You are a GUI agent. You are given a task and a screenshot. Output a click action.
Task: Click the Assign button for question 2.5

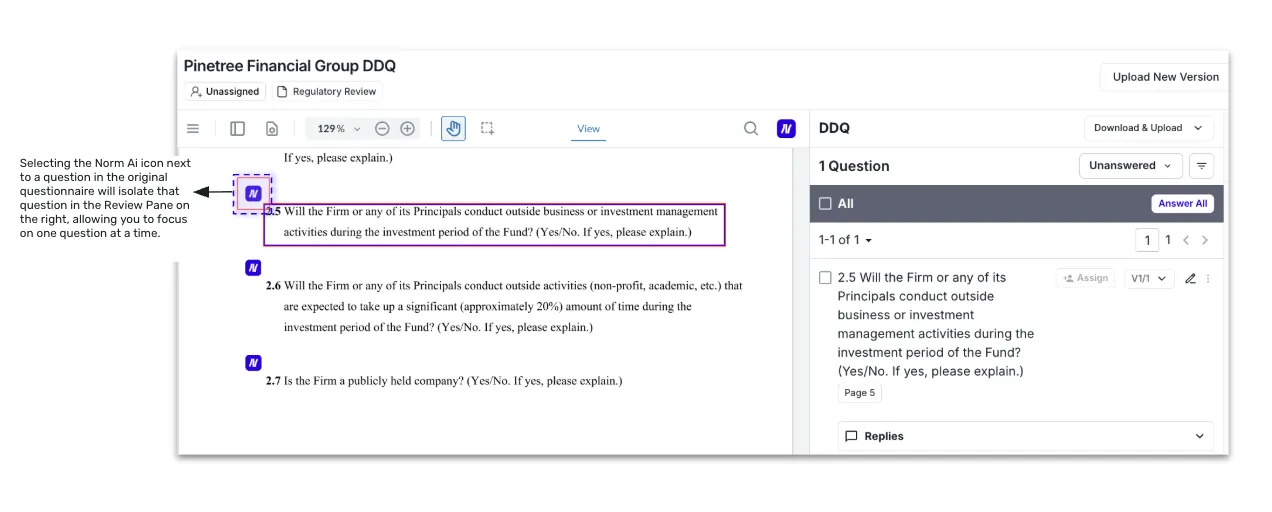point(1086,278)
